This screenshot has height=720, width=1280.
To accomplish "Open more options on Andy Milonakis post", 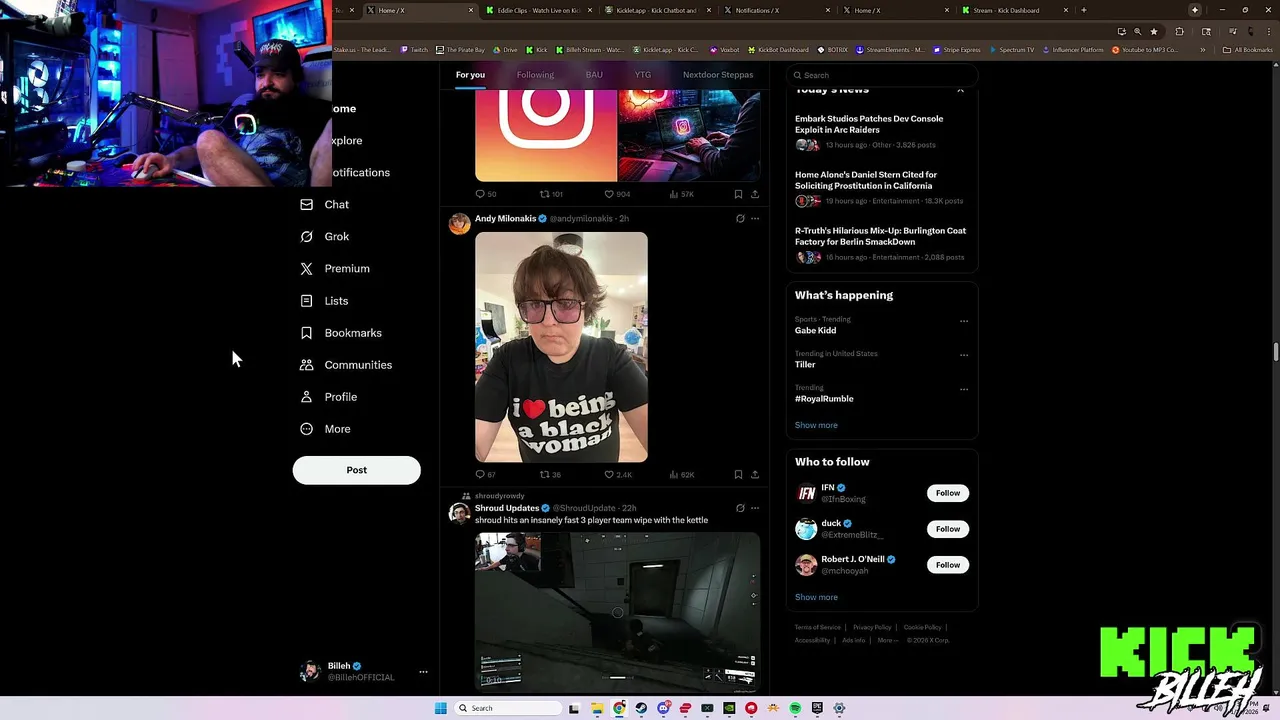I will coord(755,218).
